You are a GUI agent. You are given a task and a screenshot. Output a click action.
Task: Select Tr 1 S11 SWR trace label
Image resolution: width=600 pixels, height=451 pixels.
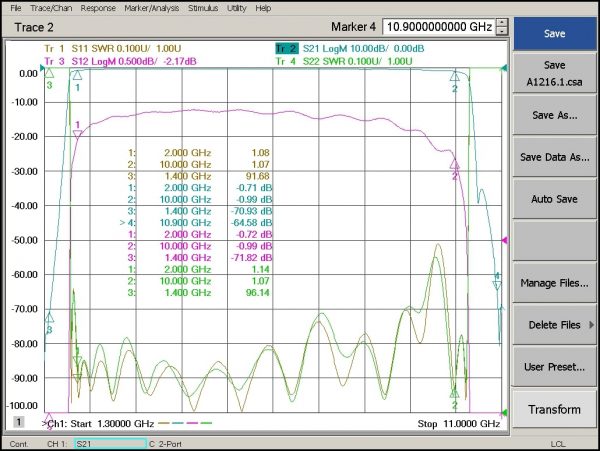(x=113, y=49)
